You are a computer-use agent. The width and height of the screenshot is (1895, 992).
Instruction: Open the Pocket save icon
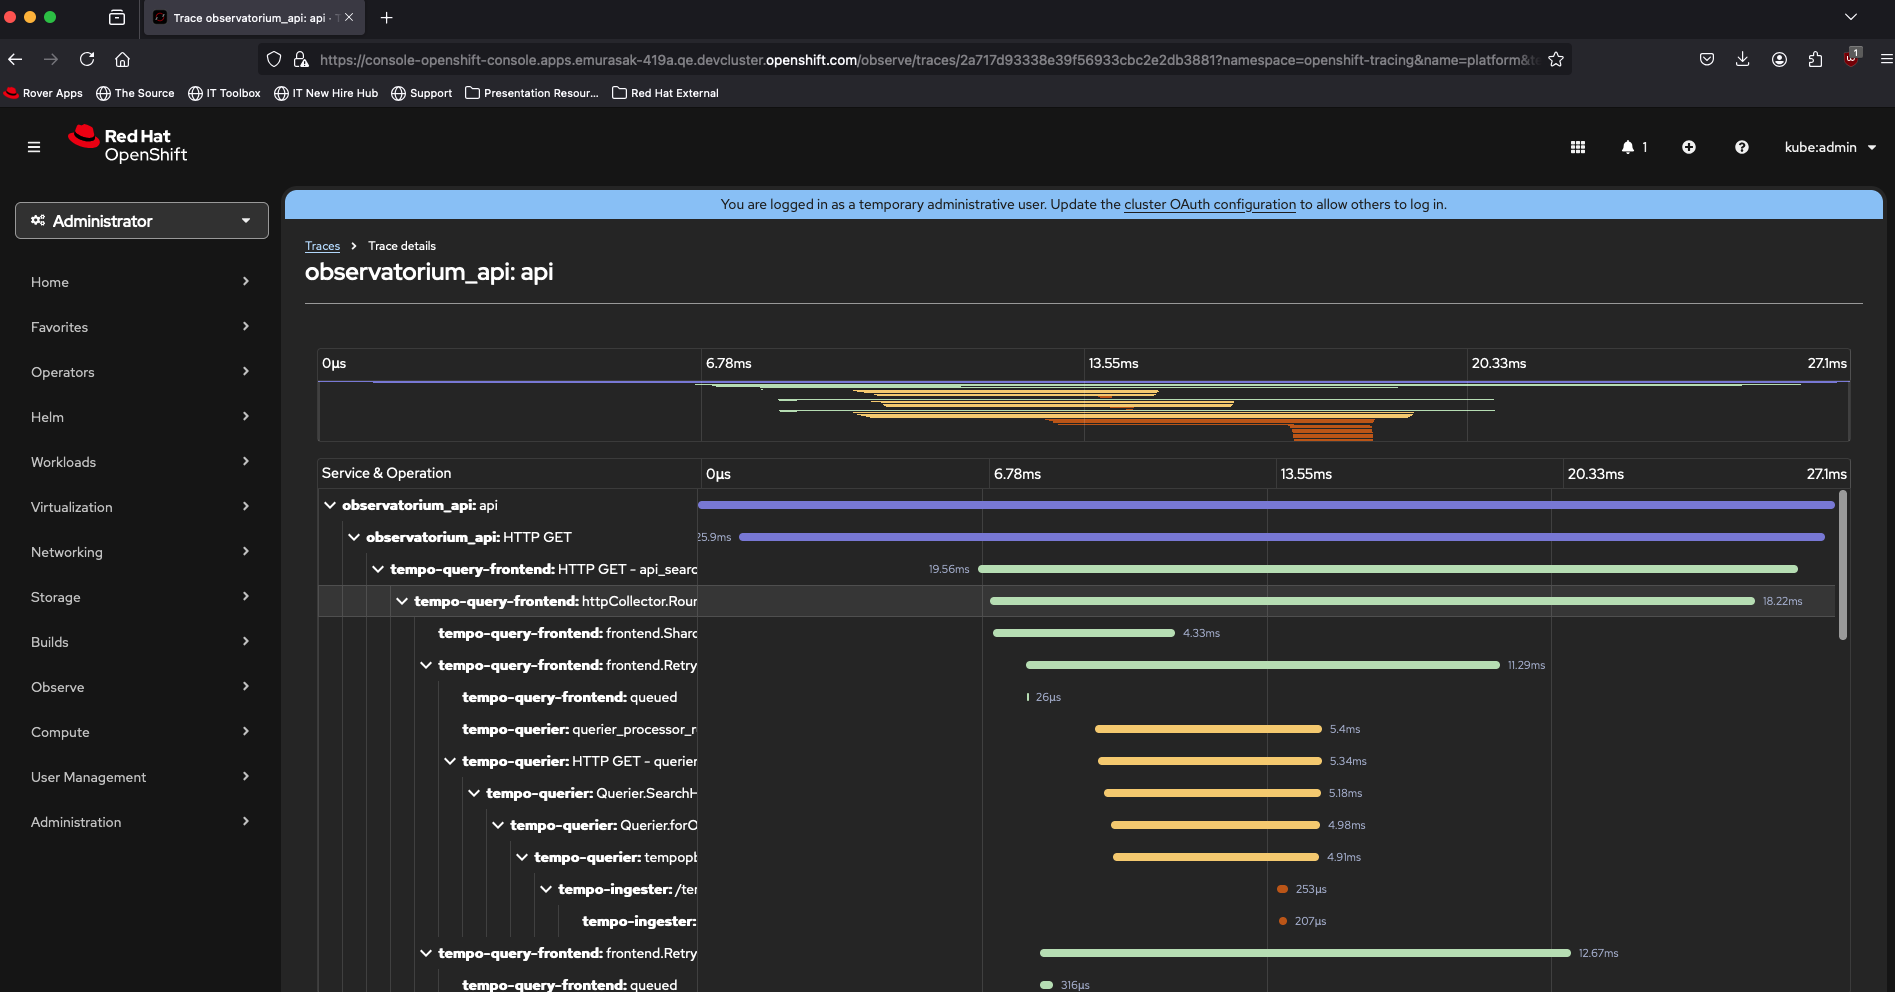click(1707, 59)
